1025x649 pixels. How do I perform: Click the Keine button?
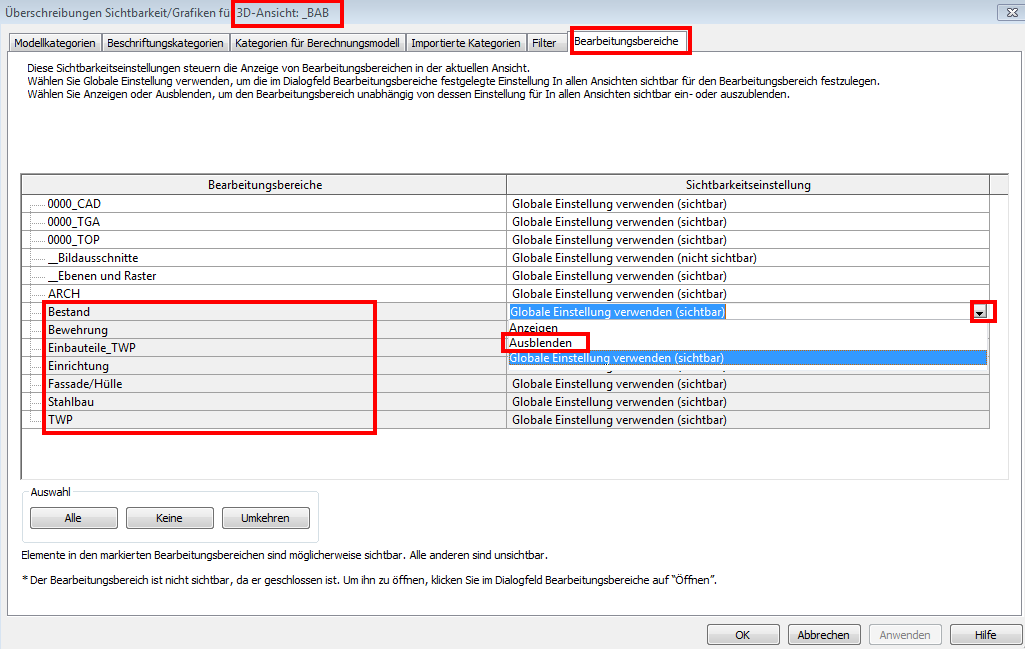pos(170,518)
